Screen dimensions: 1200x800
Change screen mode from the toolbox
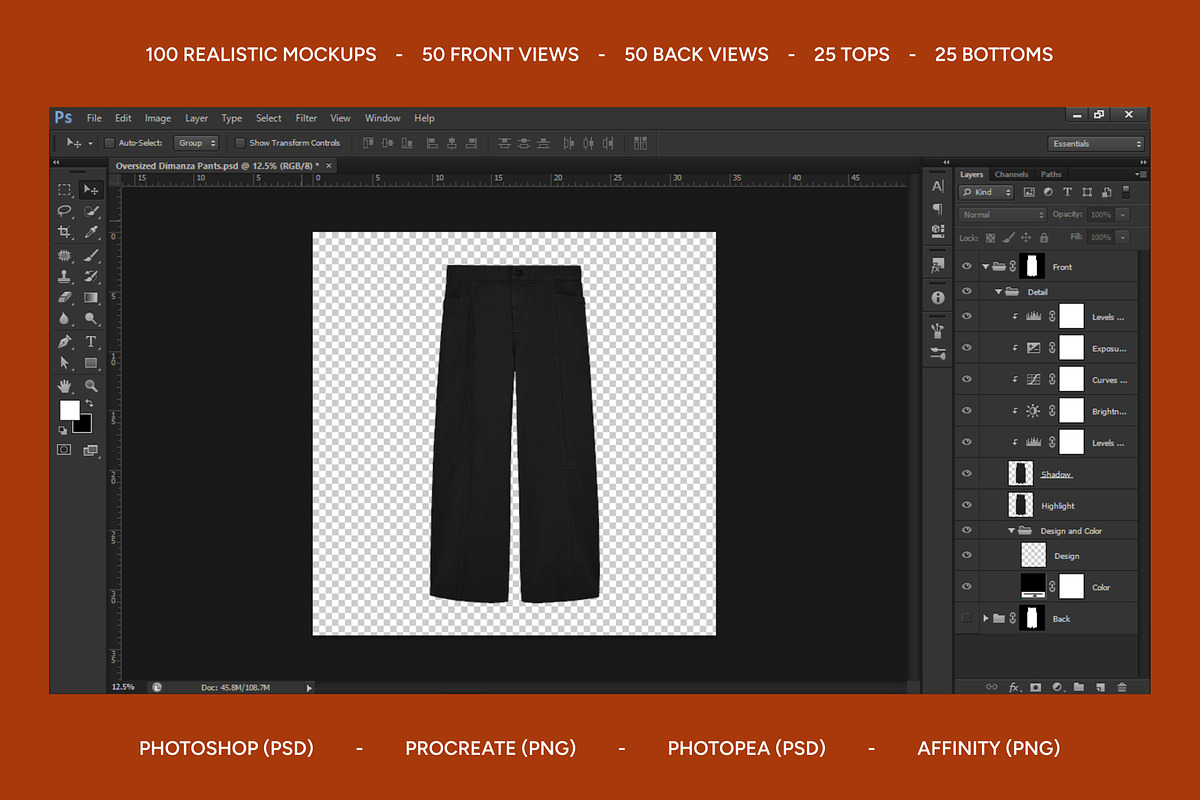pyautogui.click(x=91, y=450)
